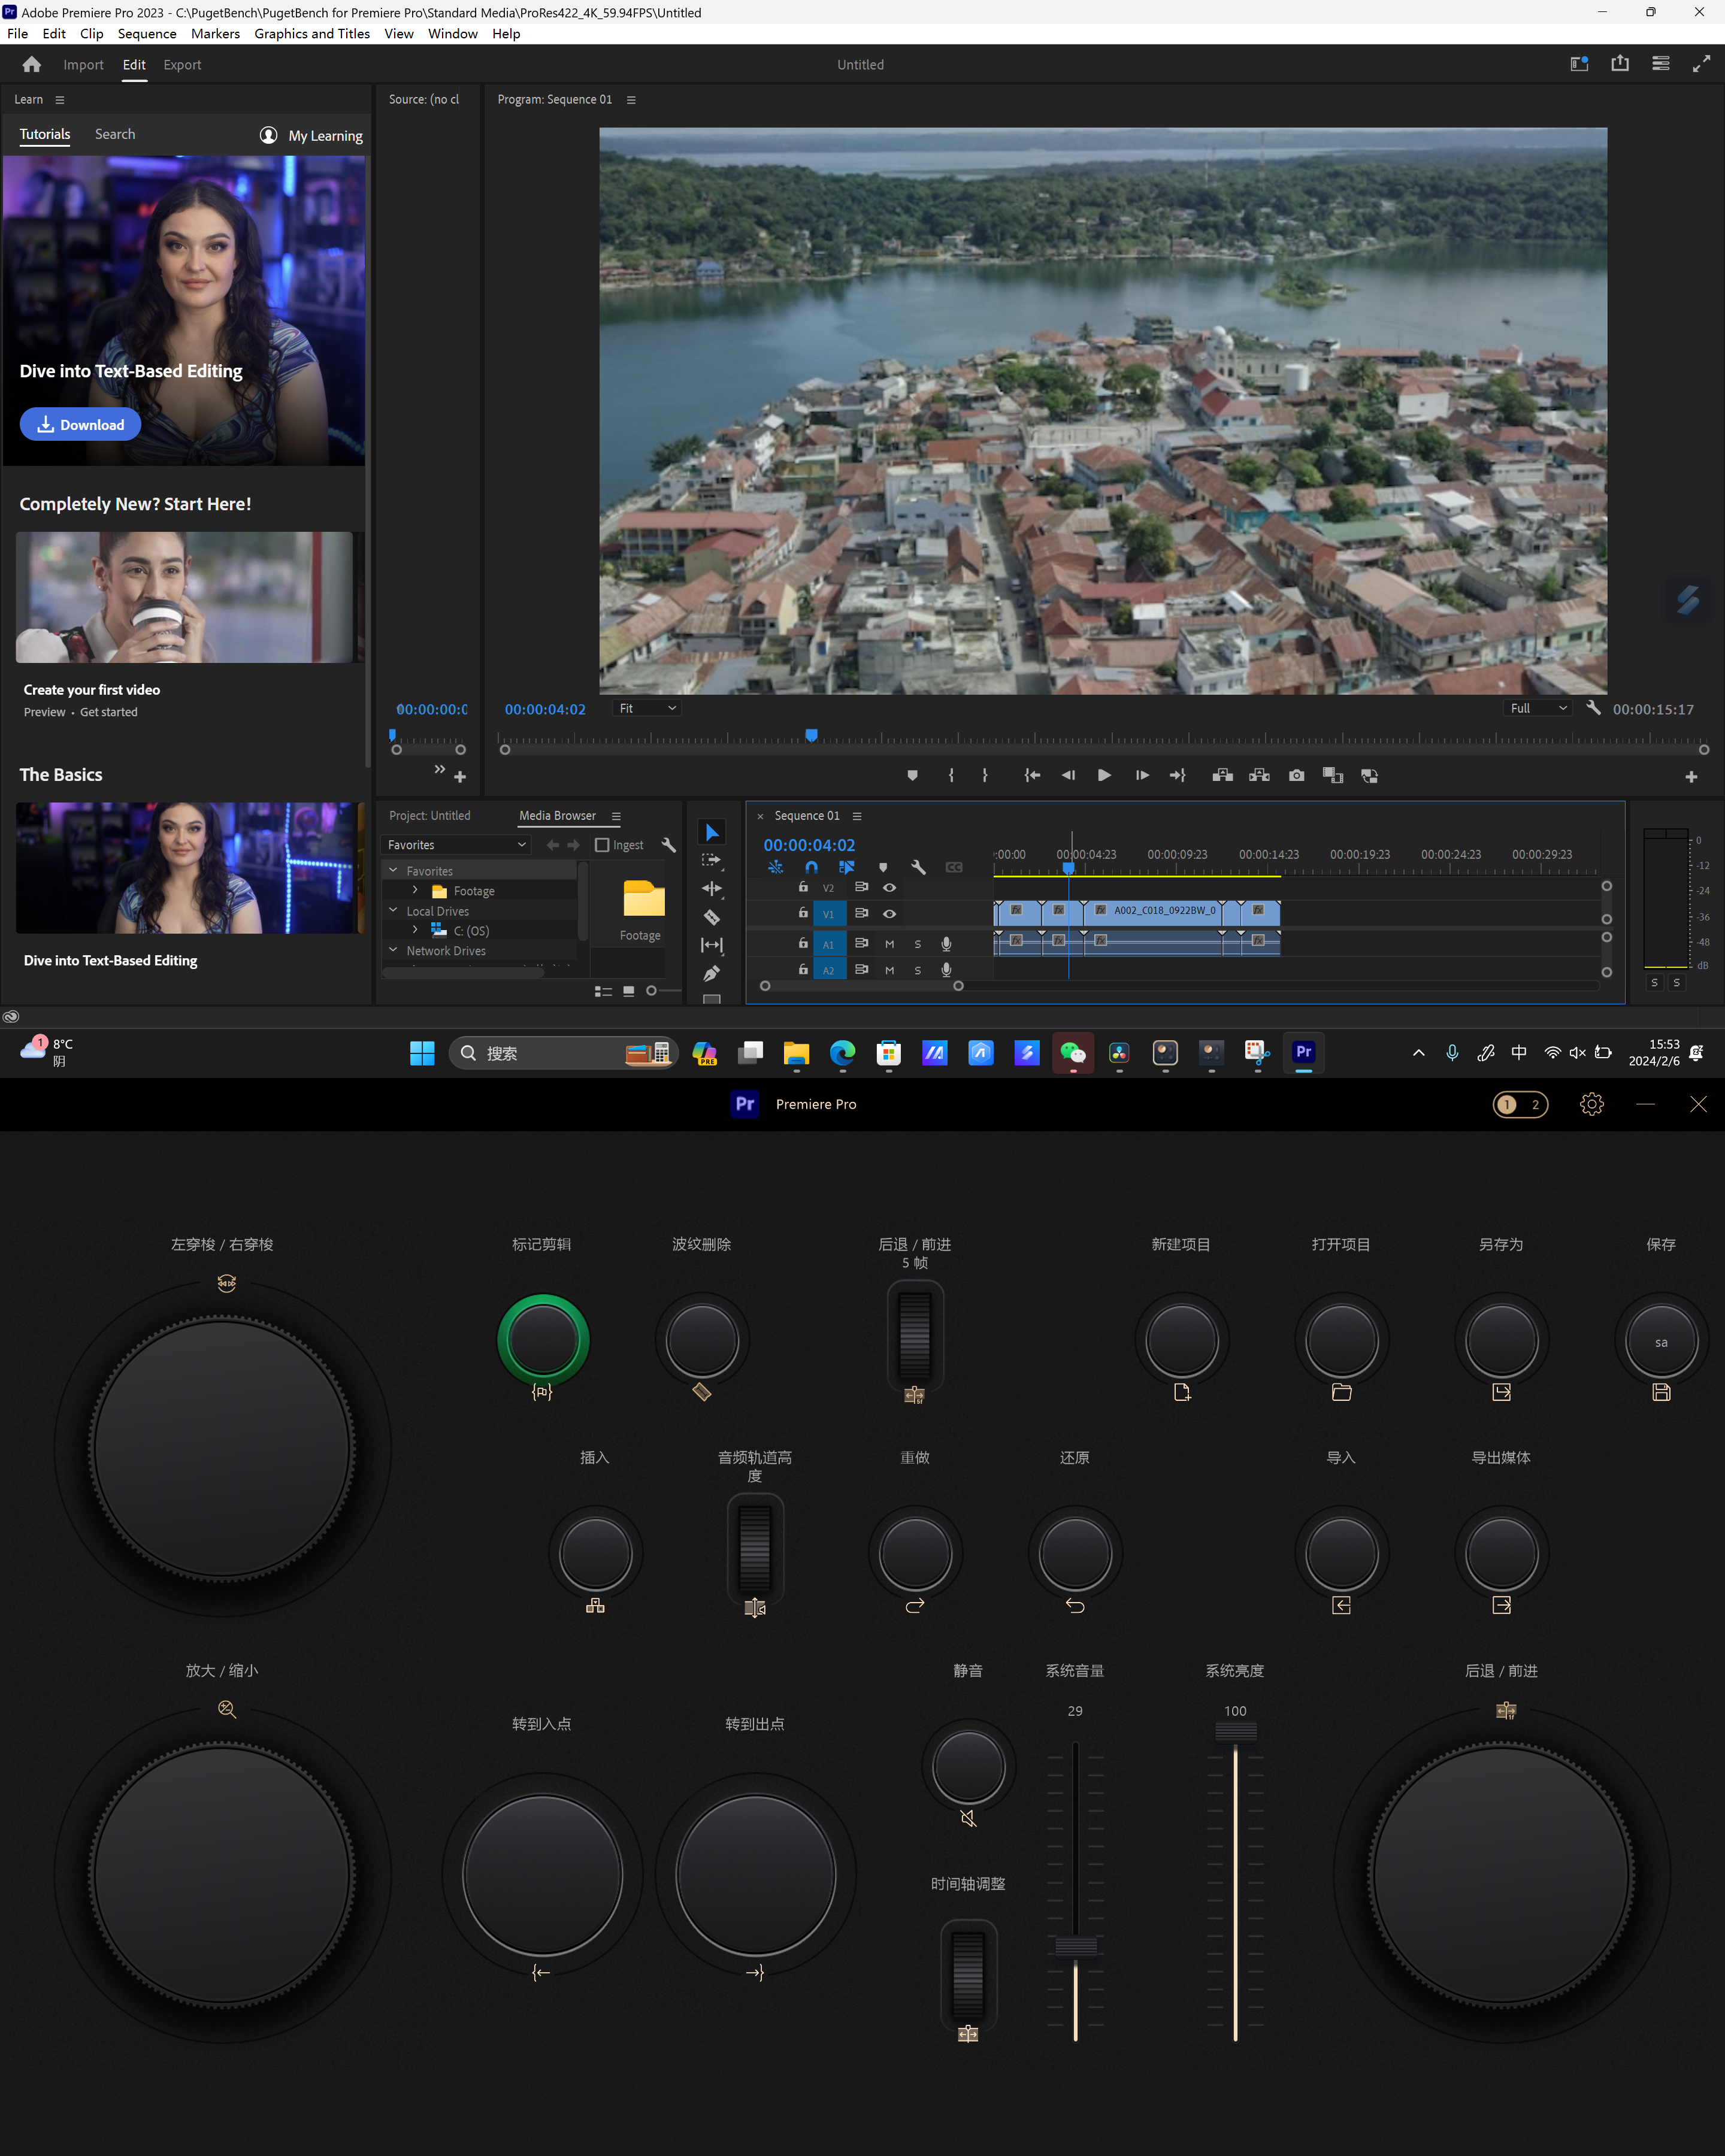Enable voice-over record on track A1
Image resolution: width=1725 pixels, height=2156 pixels.
pyautogui.click(x=946, y=944)
